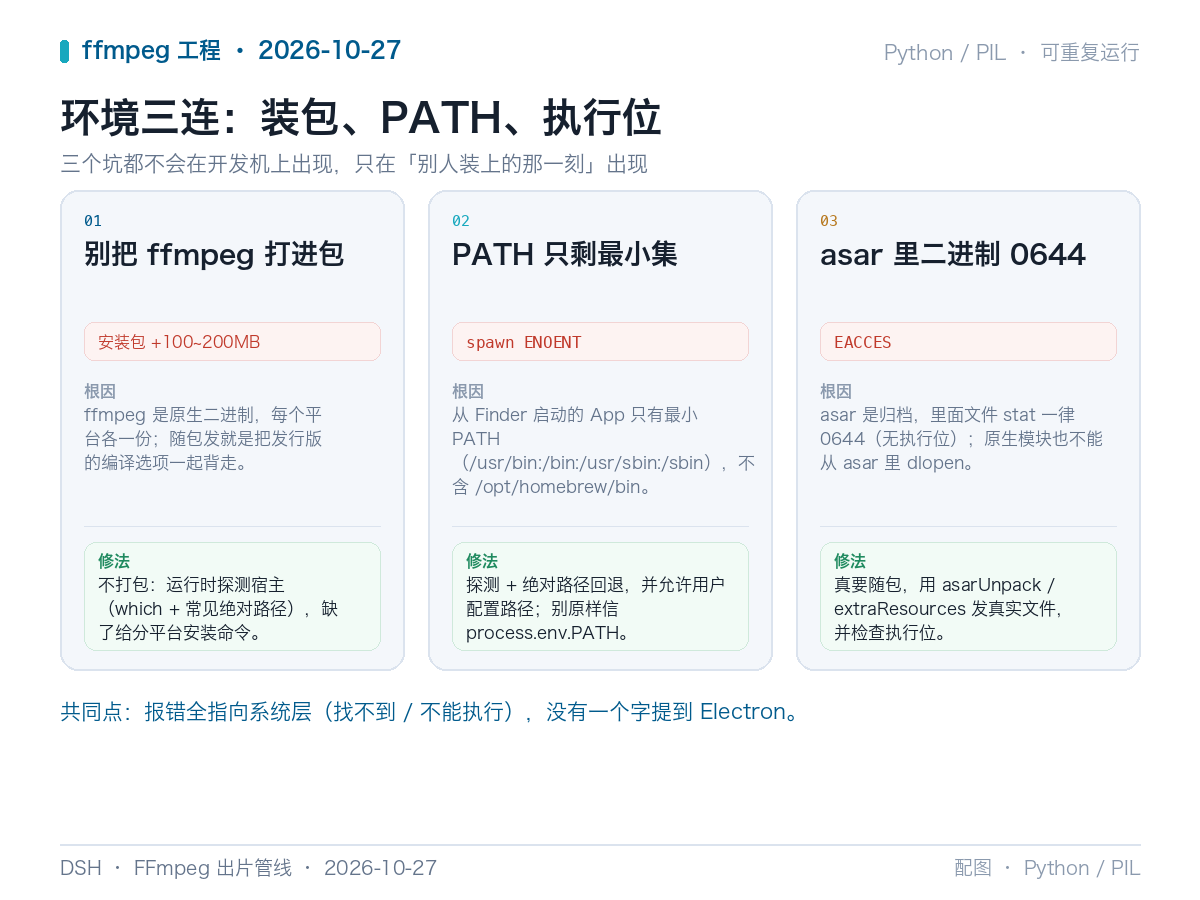Viewport: 1200px width, 900px height.
Task: Click '修法' label in card 01
Action: (x=114, y=561)
